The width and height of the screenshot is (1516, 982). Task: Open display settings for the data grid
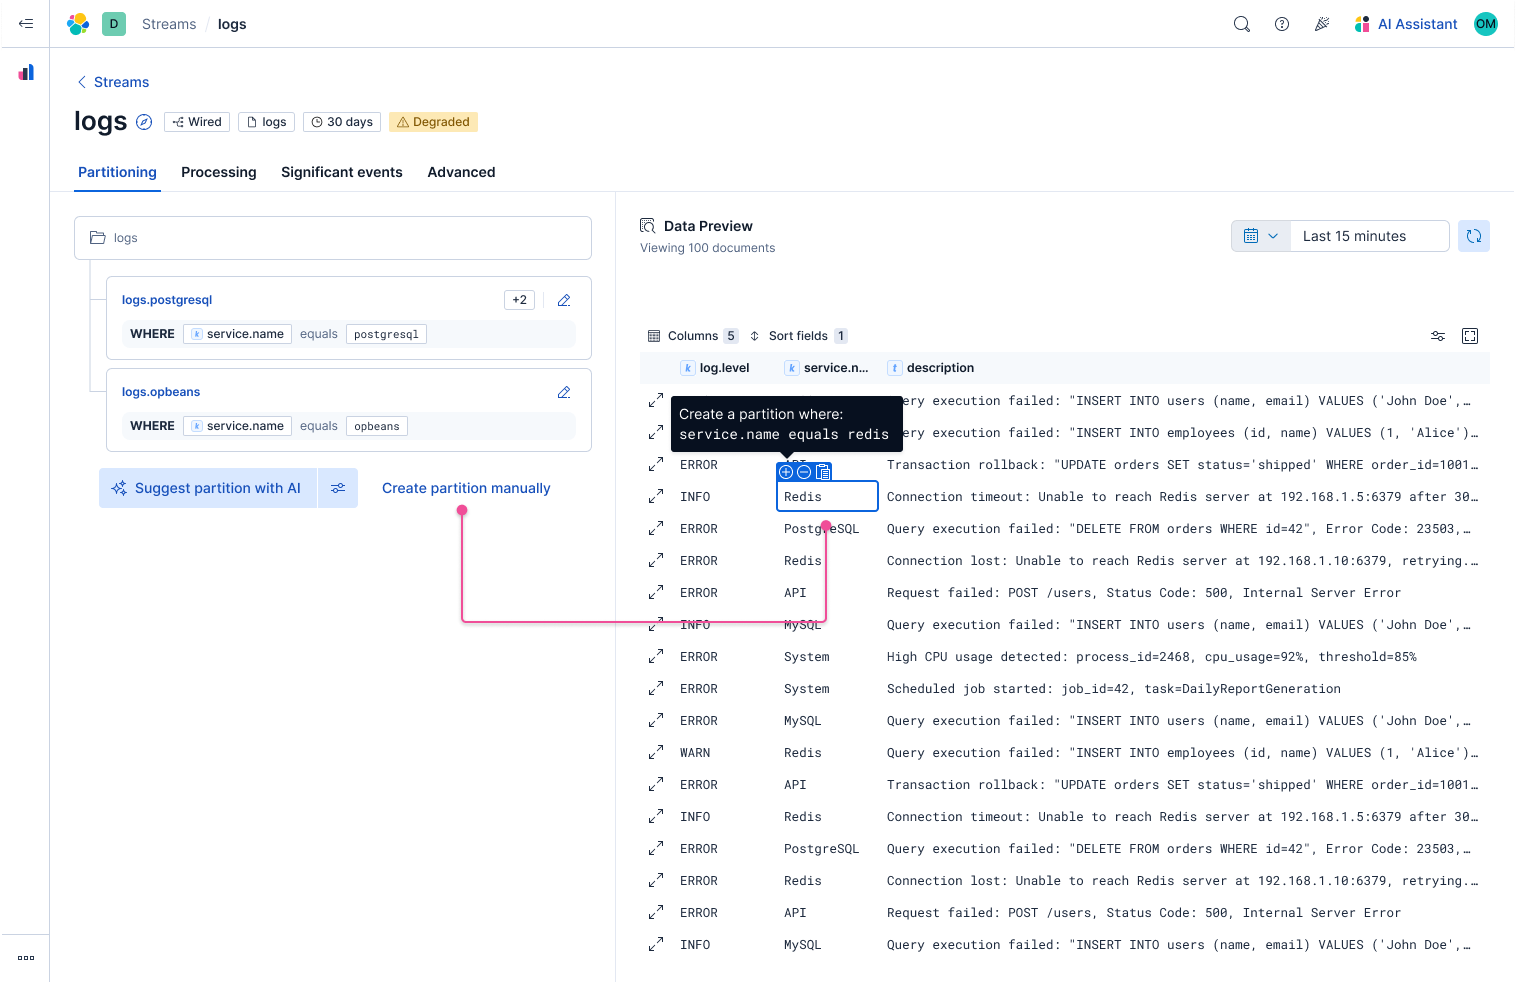1438,336
